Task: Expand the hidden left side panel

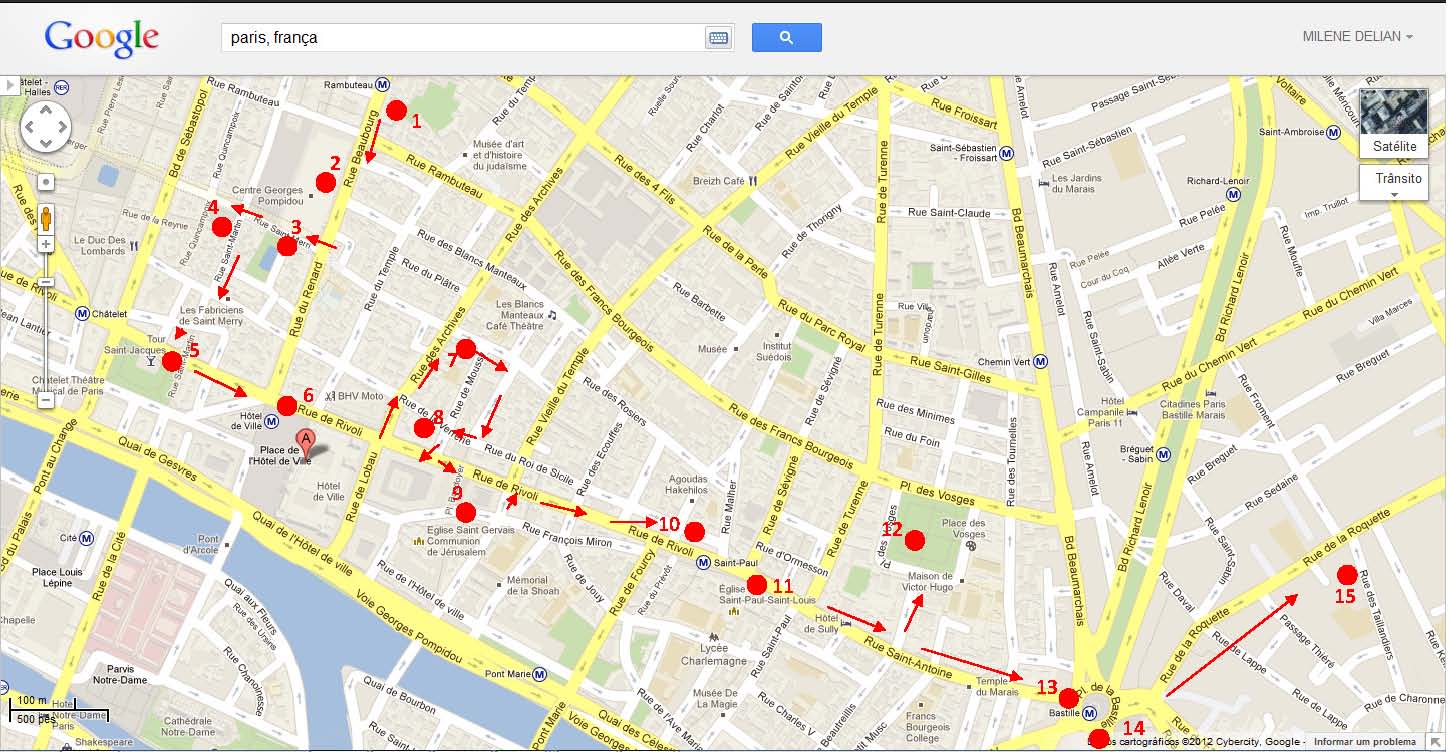Action: (x=10, y=86)
